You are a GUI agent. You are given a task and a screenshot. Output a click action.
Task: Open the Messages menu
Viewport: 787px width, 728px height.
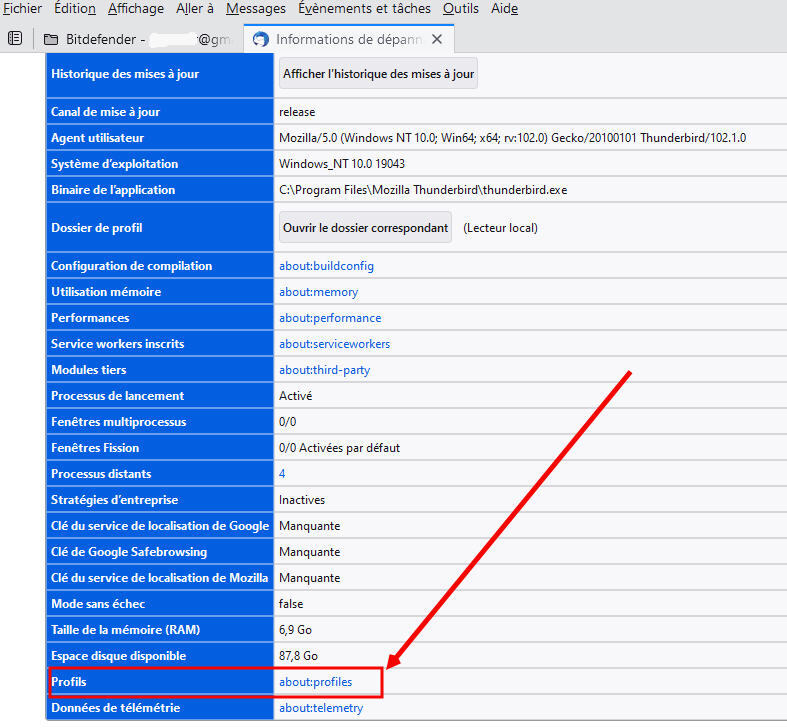[255, 9]
